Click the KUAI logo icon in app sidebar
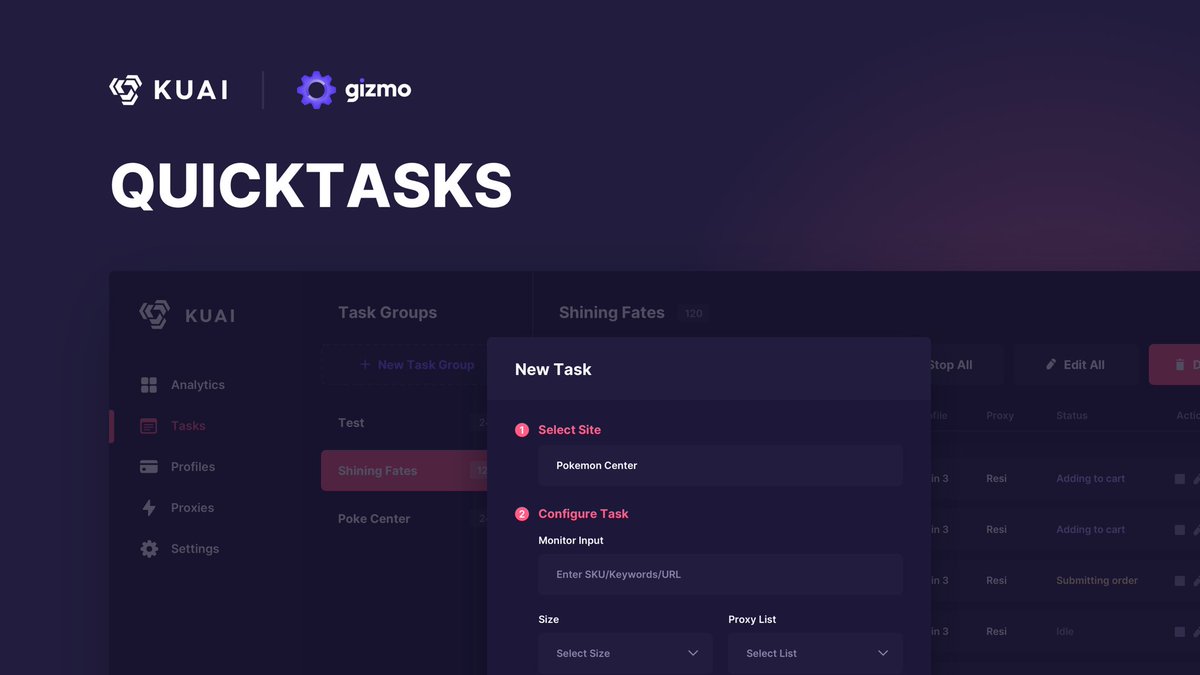1200x675 pixels. tap(154, 314)
